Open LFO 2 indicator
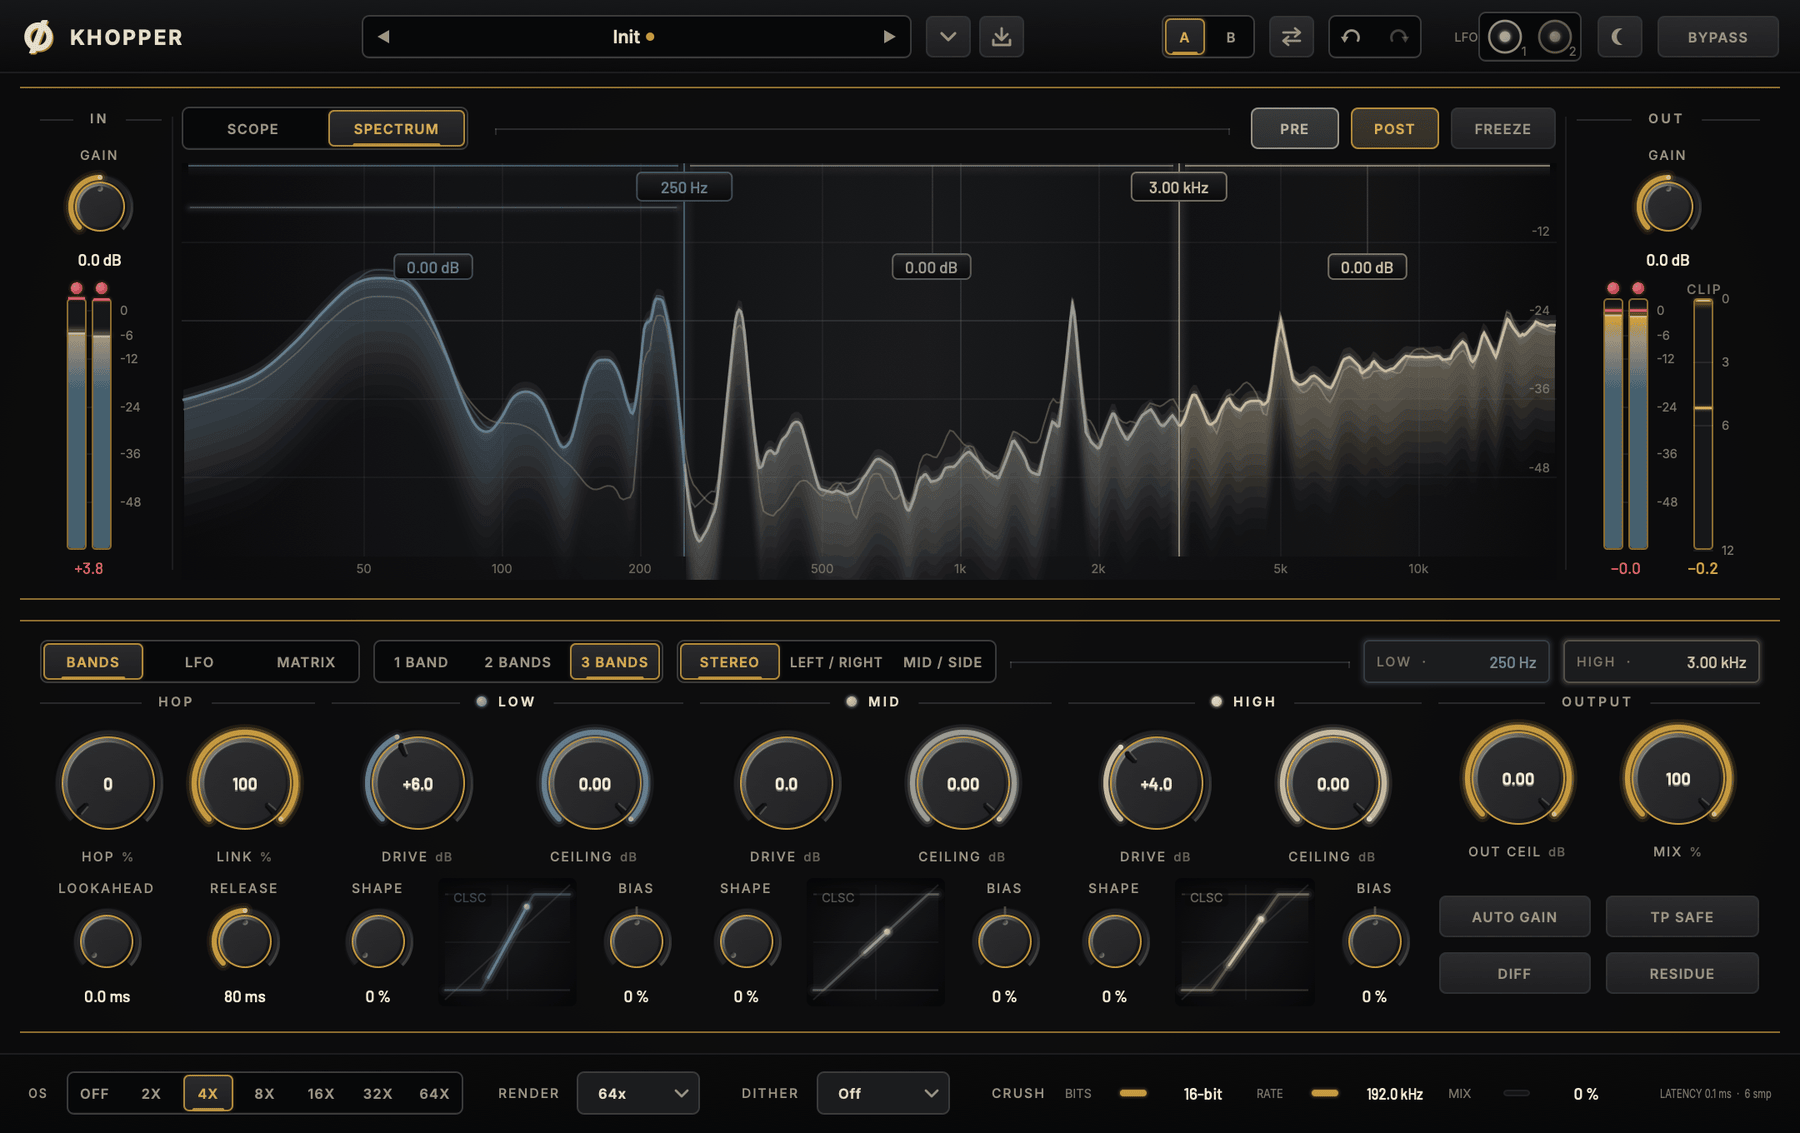Screen dimensions: 1800x1133 coord(1554,37)
